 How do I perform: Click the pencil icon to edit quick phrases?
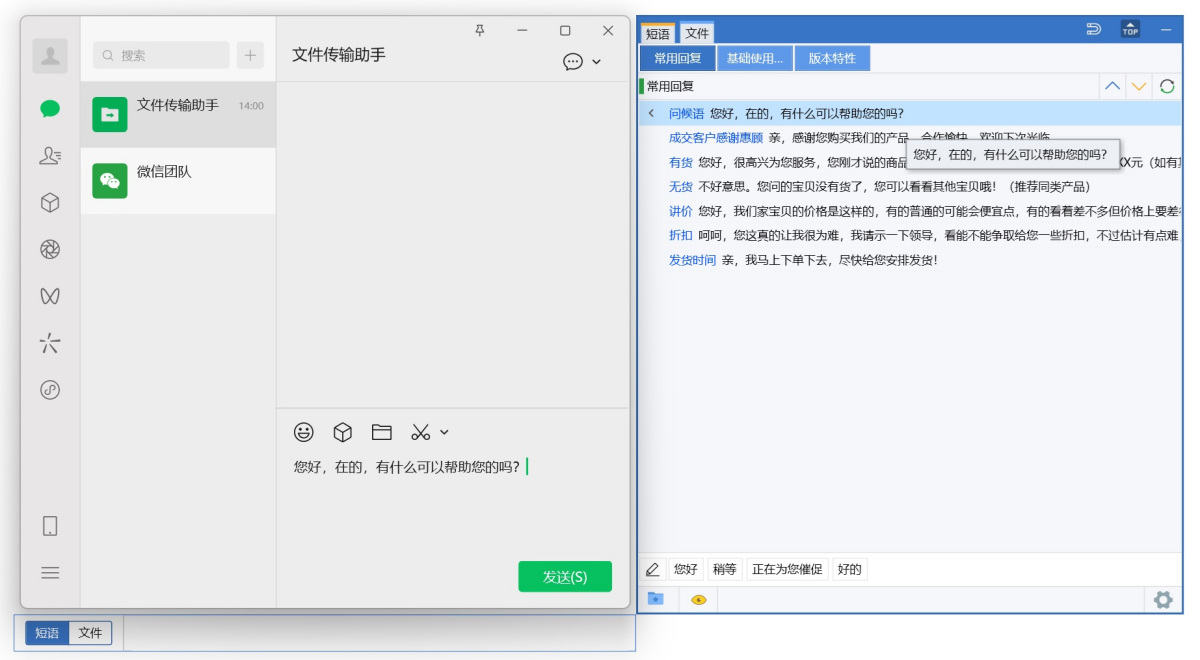tap(654, 568)
